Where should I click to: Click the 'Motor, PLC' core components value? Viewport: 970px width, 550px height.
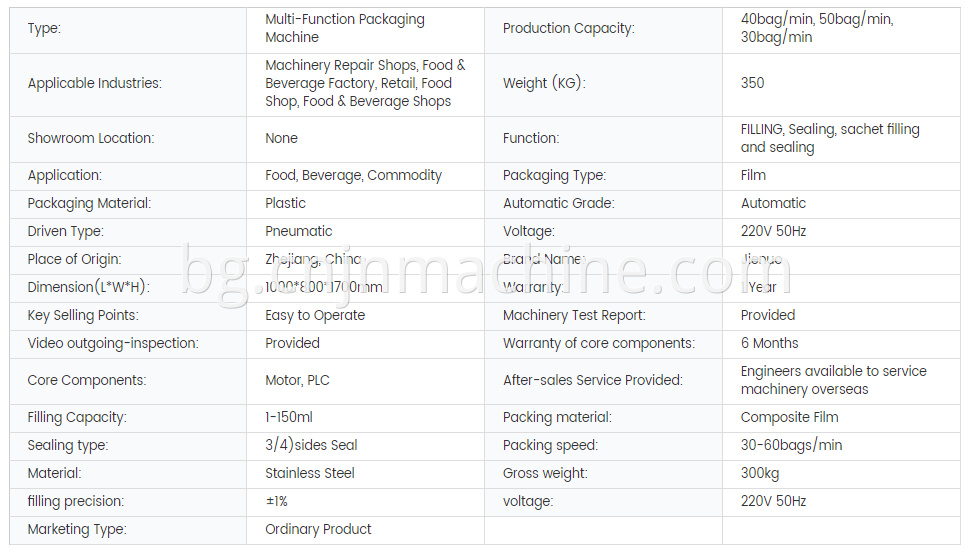pyautogui.click(x=297, y=380)
